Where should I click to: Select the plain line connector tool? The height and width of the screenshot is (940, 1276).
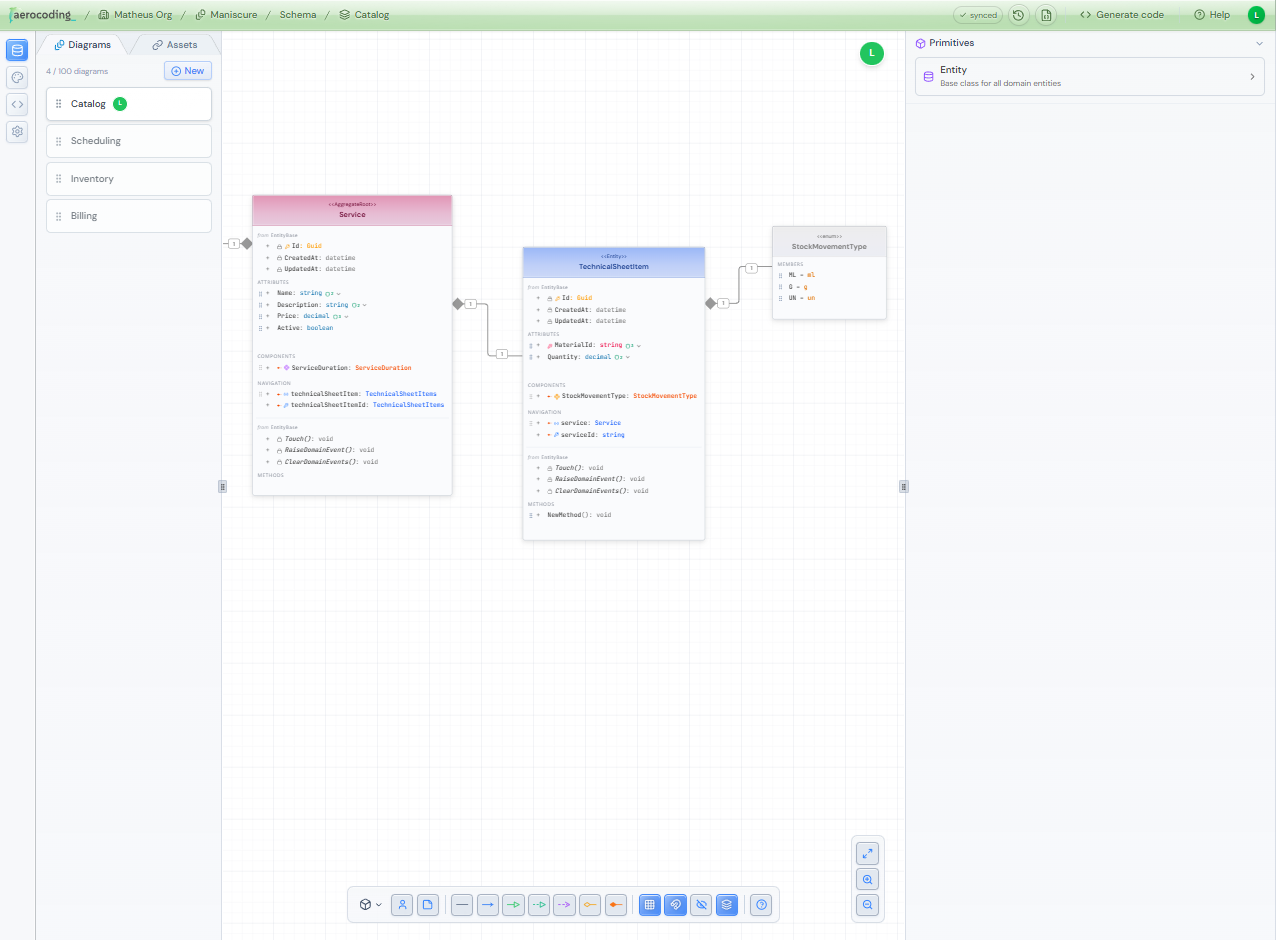coord(461,904)
